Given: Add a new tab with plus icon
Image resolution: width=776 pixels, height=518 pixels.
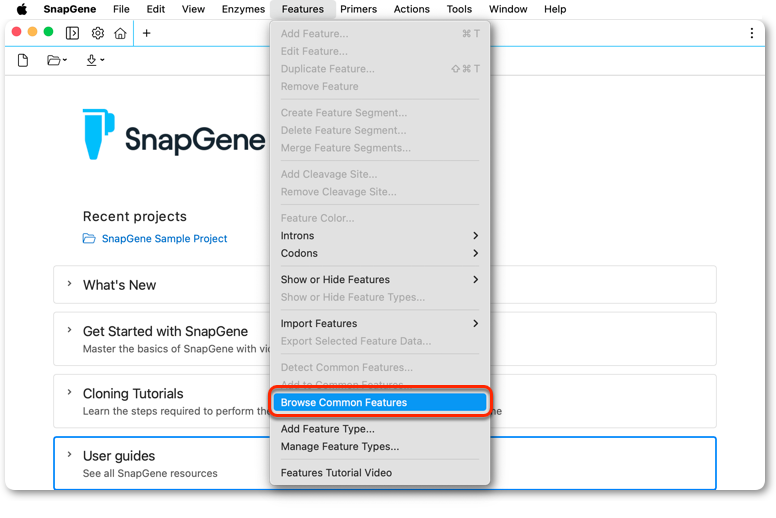Looking at the screenshot, I should pyautogui.click(x=146, y=33).
